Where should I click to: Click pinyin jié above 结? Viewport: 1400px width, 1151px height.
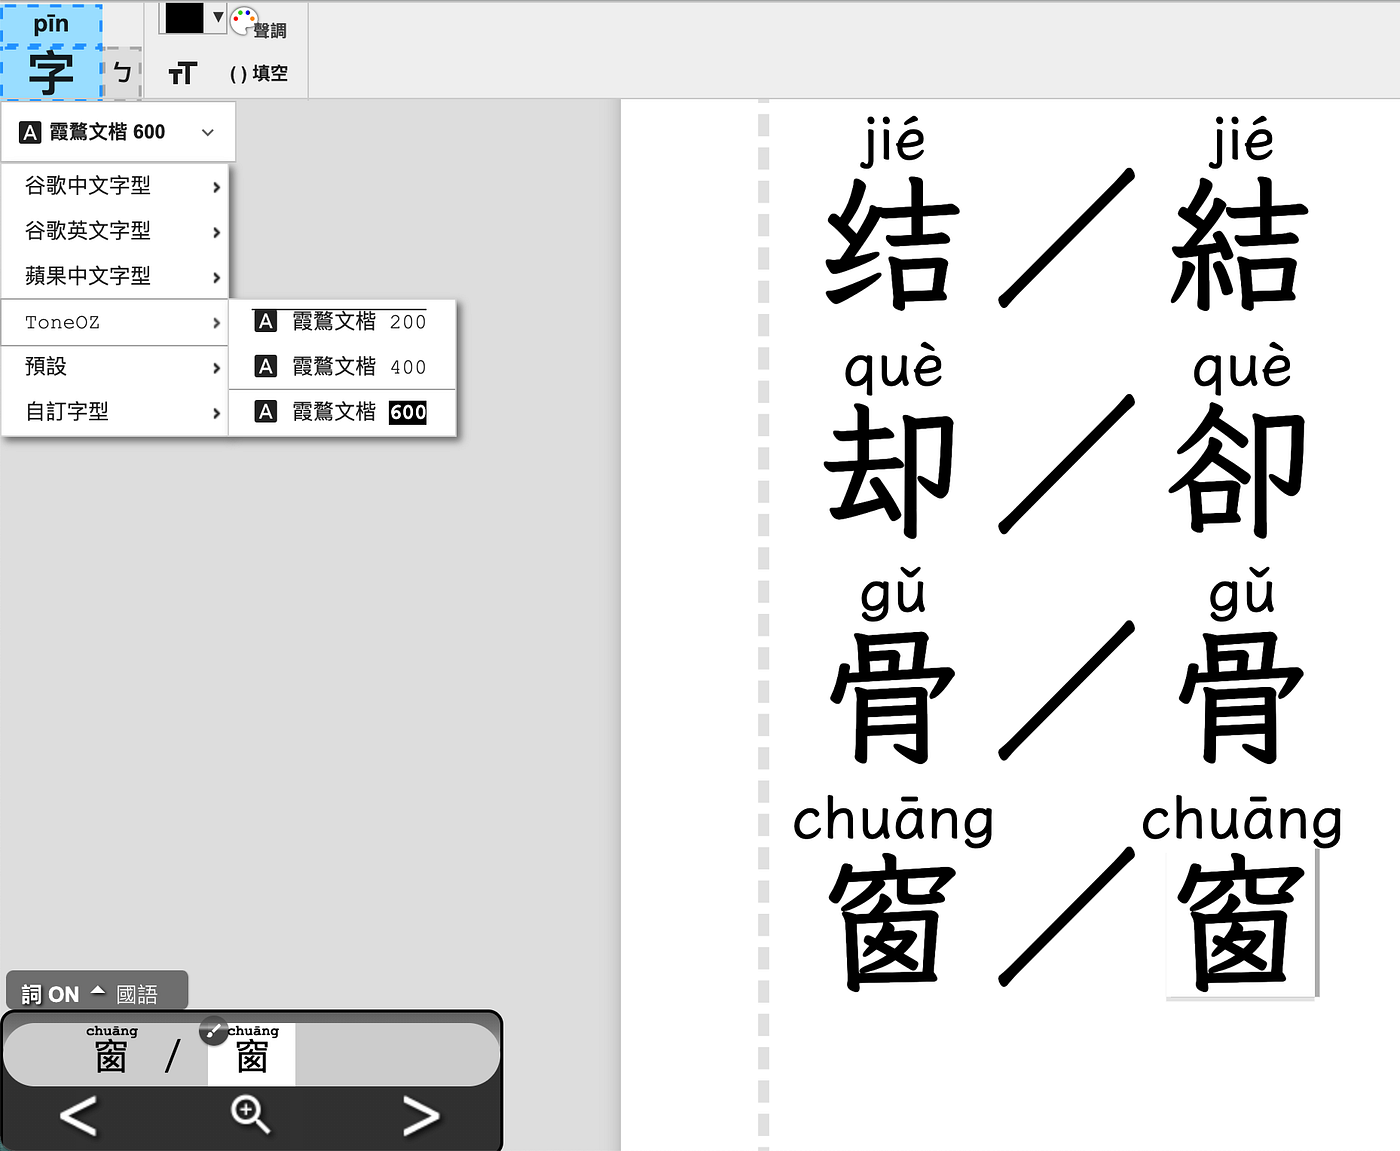click(x=893, y=140)
